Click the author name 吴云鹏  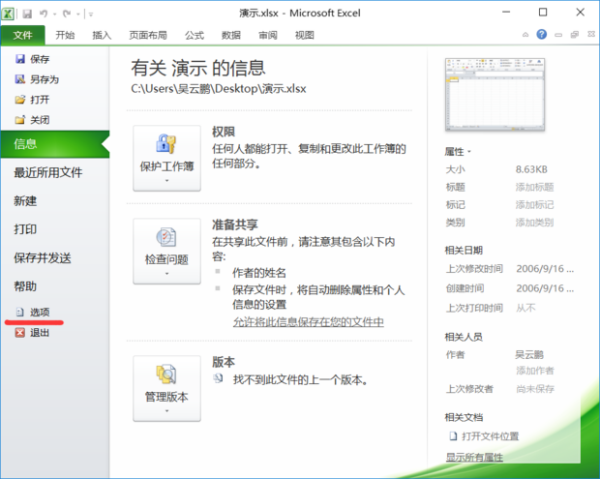pyautogui.click(x=530, y=355)
